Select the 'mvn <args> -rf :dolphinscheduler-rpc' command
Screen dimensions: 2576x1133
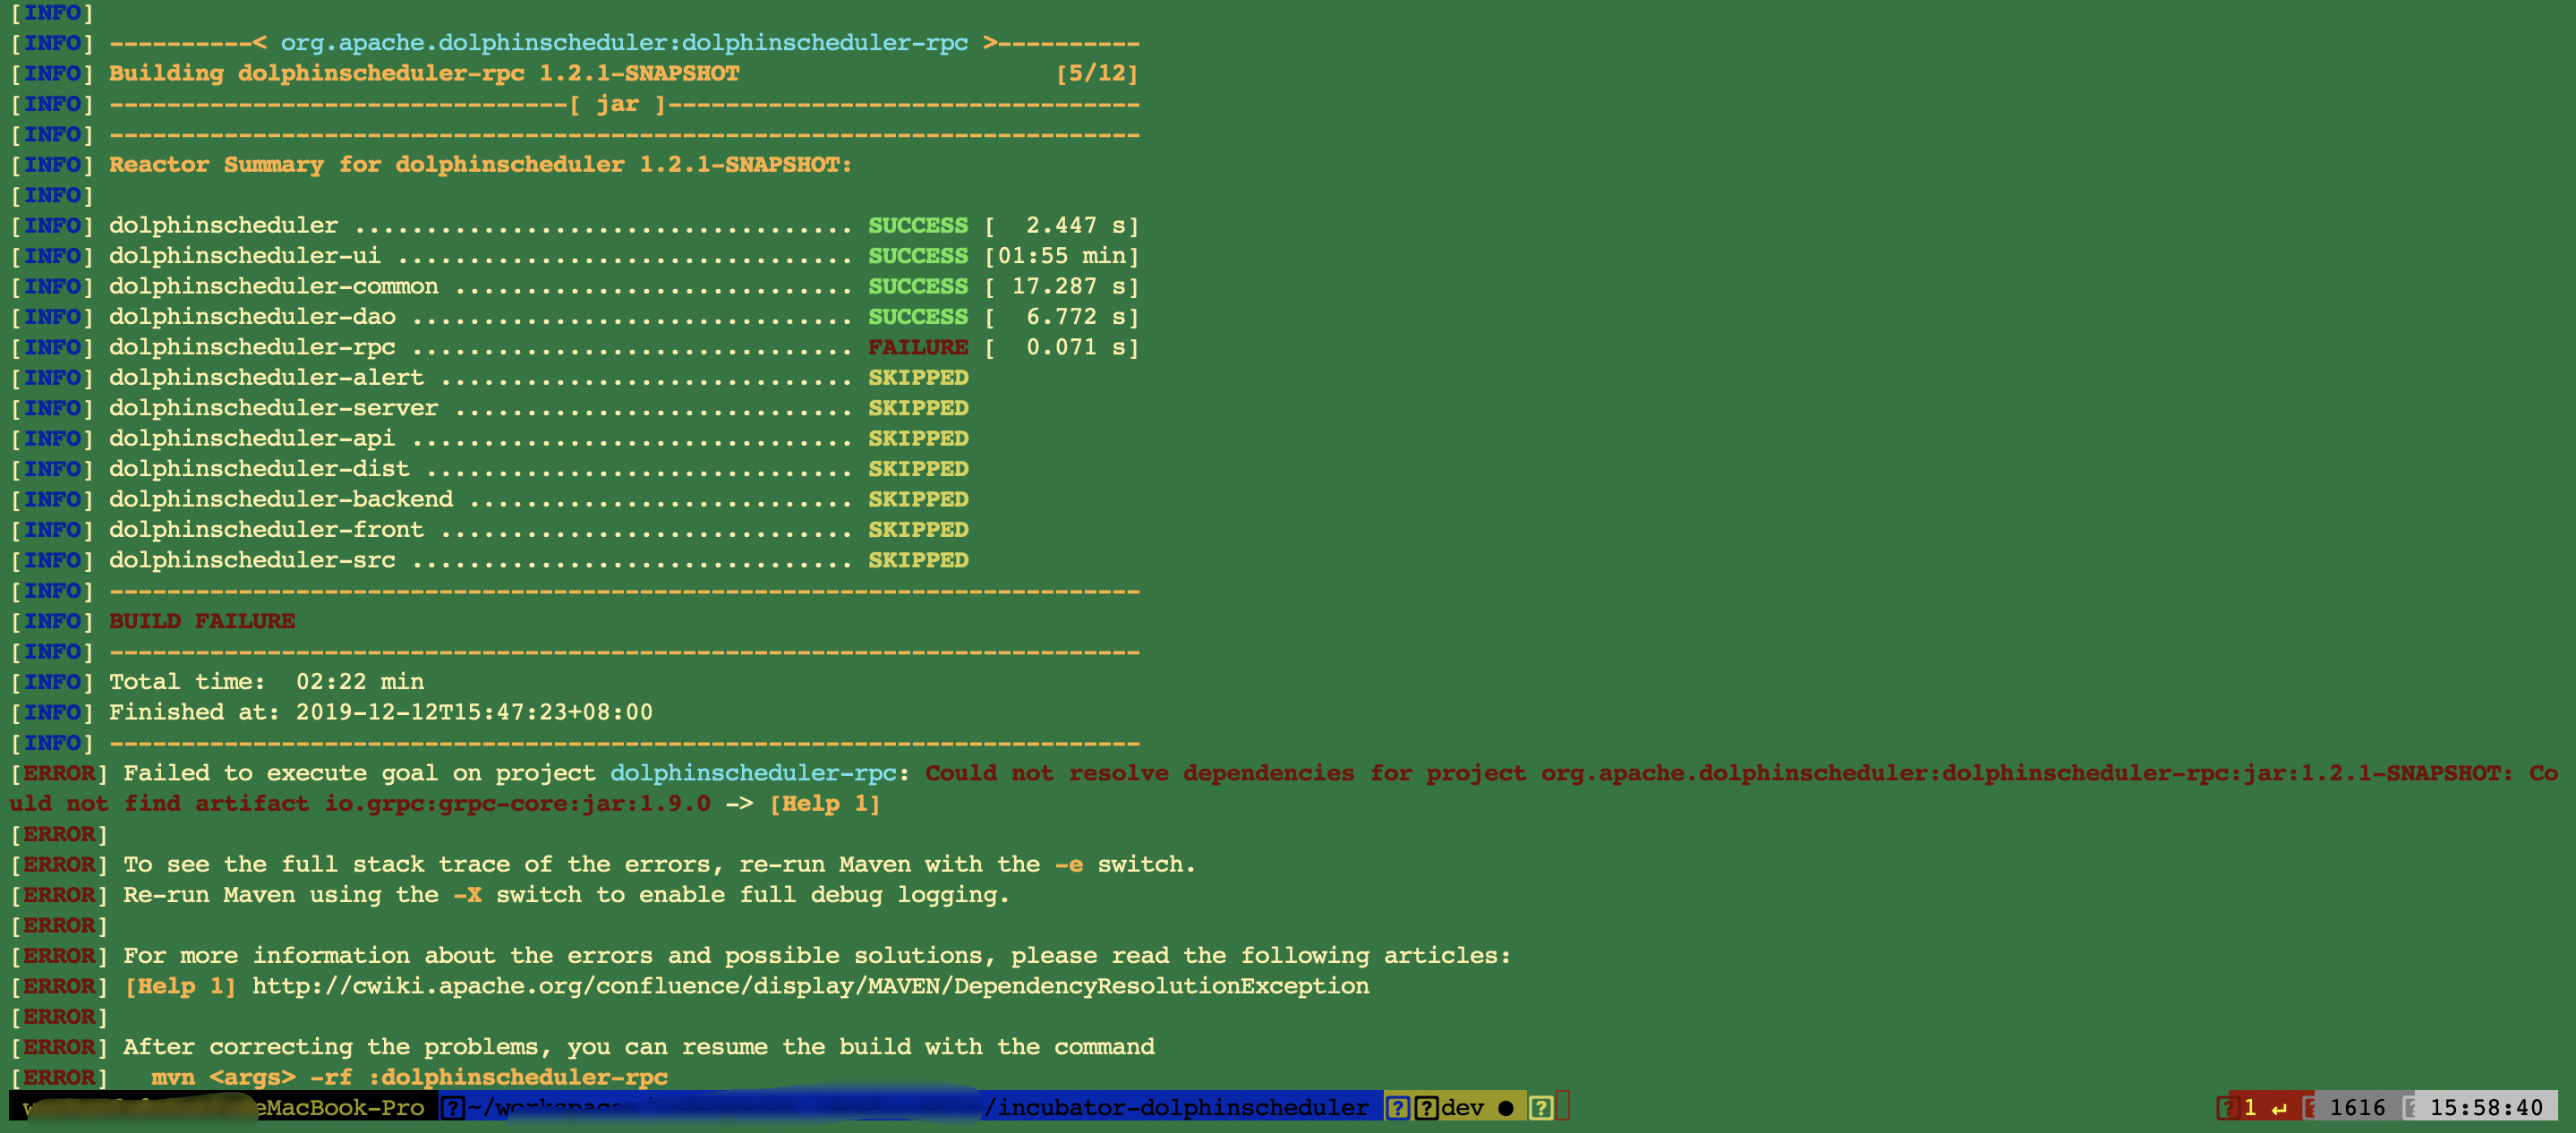(x=409, y=1077)
